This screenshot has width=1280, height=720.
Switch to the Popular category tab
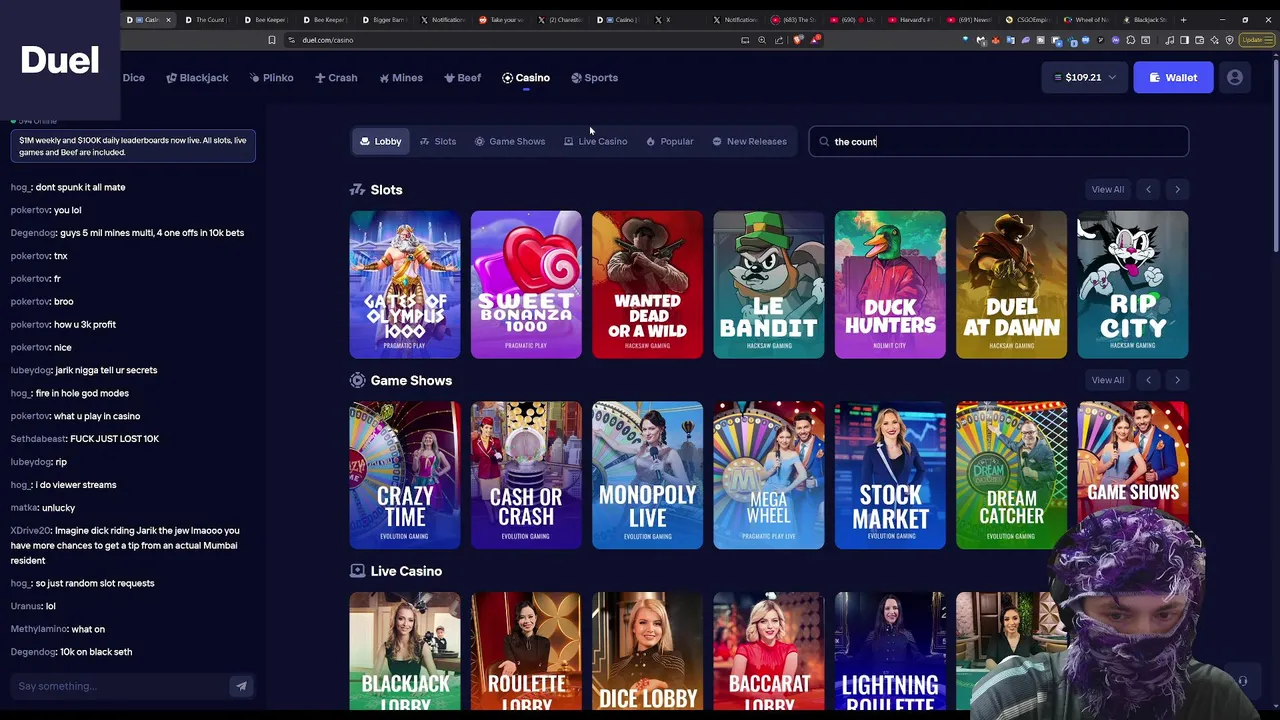(669, 141)
